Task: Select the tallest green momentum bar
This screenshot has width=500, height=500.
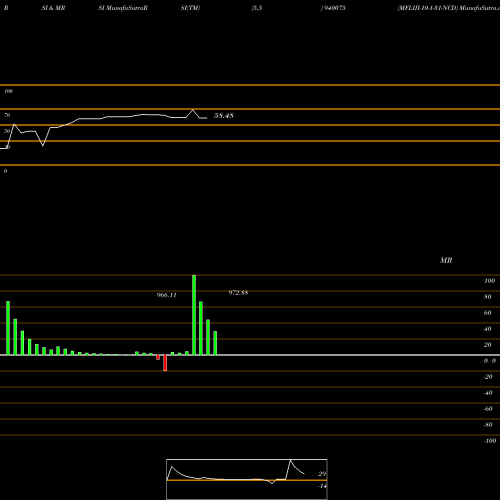Action: click(194, 315)
